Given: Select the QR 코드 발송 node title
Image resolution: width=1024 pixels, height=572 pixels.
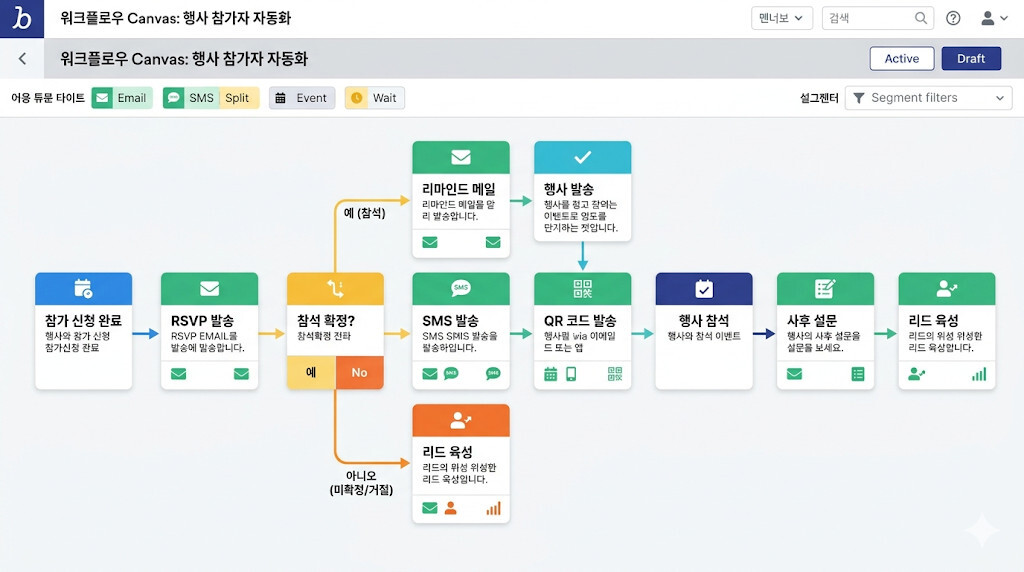Looking at the screenshot, I should (x=580, y=321).
